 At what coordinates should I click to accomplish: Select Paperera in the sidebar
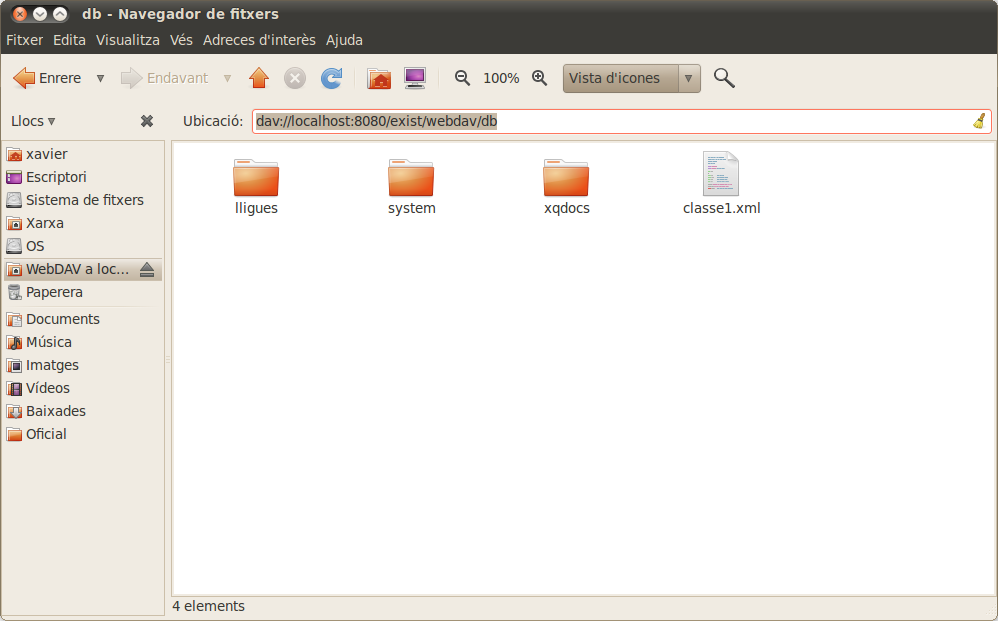coord(54,292)
